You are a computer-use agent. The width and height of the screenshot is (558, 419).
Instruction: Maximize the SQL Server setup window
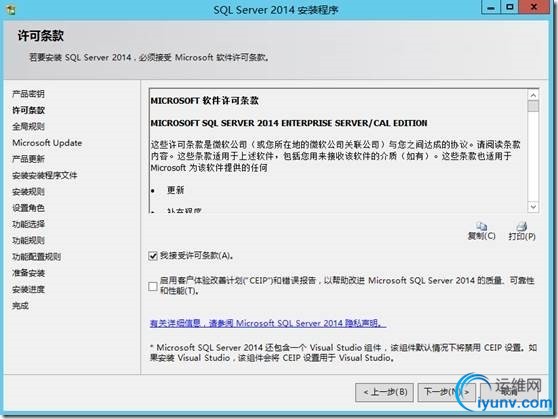pos(510,7)
